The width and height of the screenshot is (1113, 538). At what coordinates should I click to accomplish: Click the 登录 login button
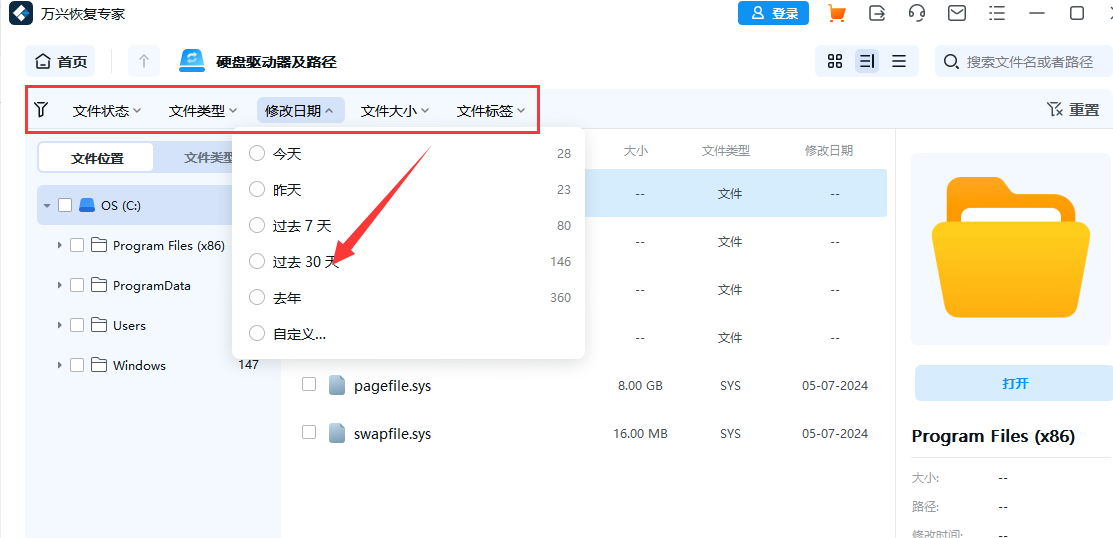[x=774, y=13]
